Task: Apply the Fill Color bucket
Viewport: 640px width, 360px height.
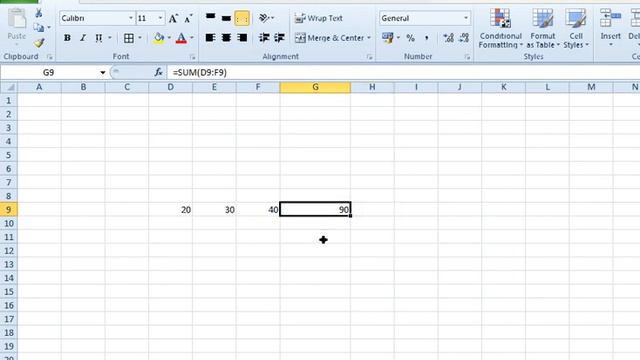Action: [x=159, y=38]
